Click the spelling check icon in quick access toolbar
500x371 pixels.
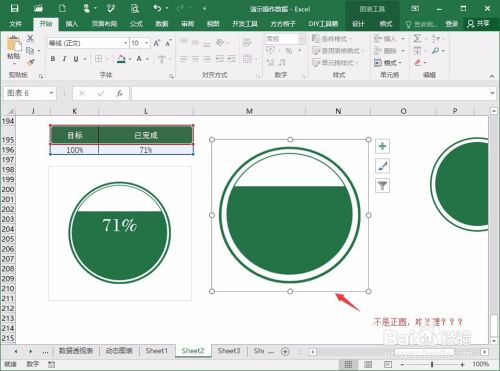click(111, 8)
